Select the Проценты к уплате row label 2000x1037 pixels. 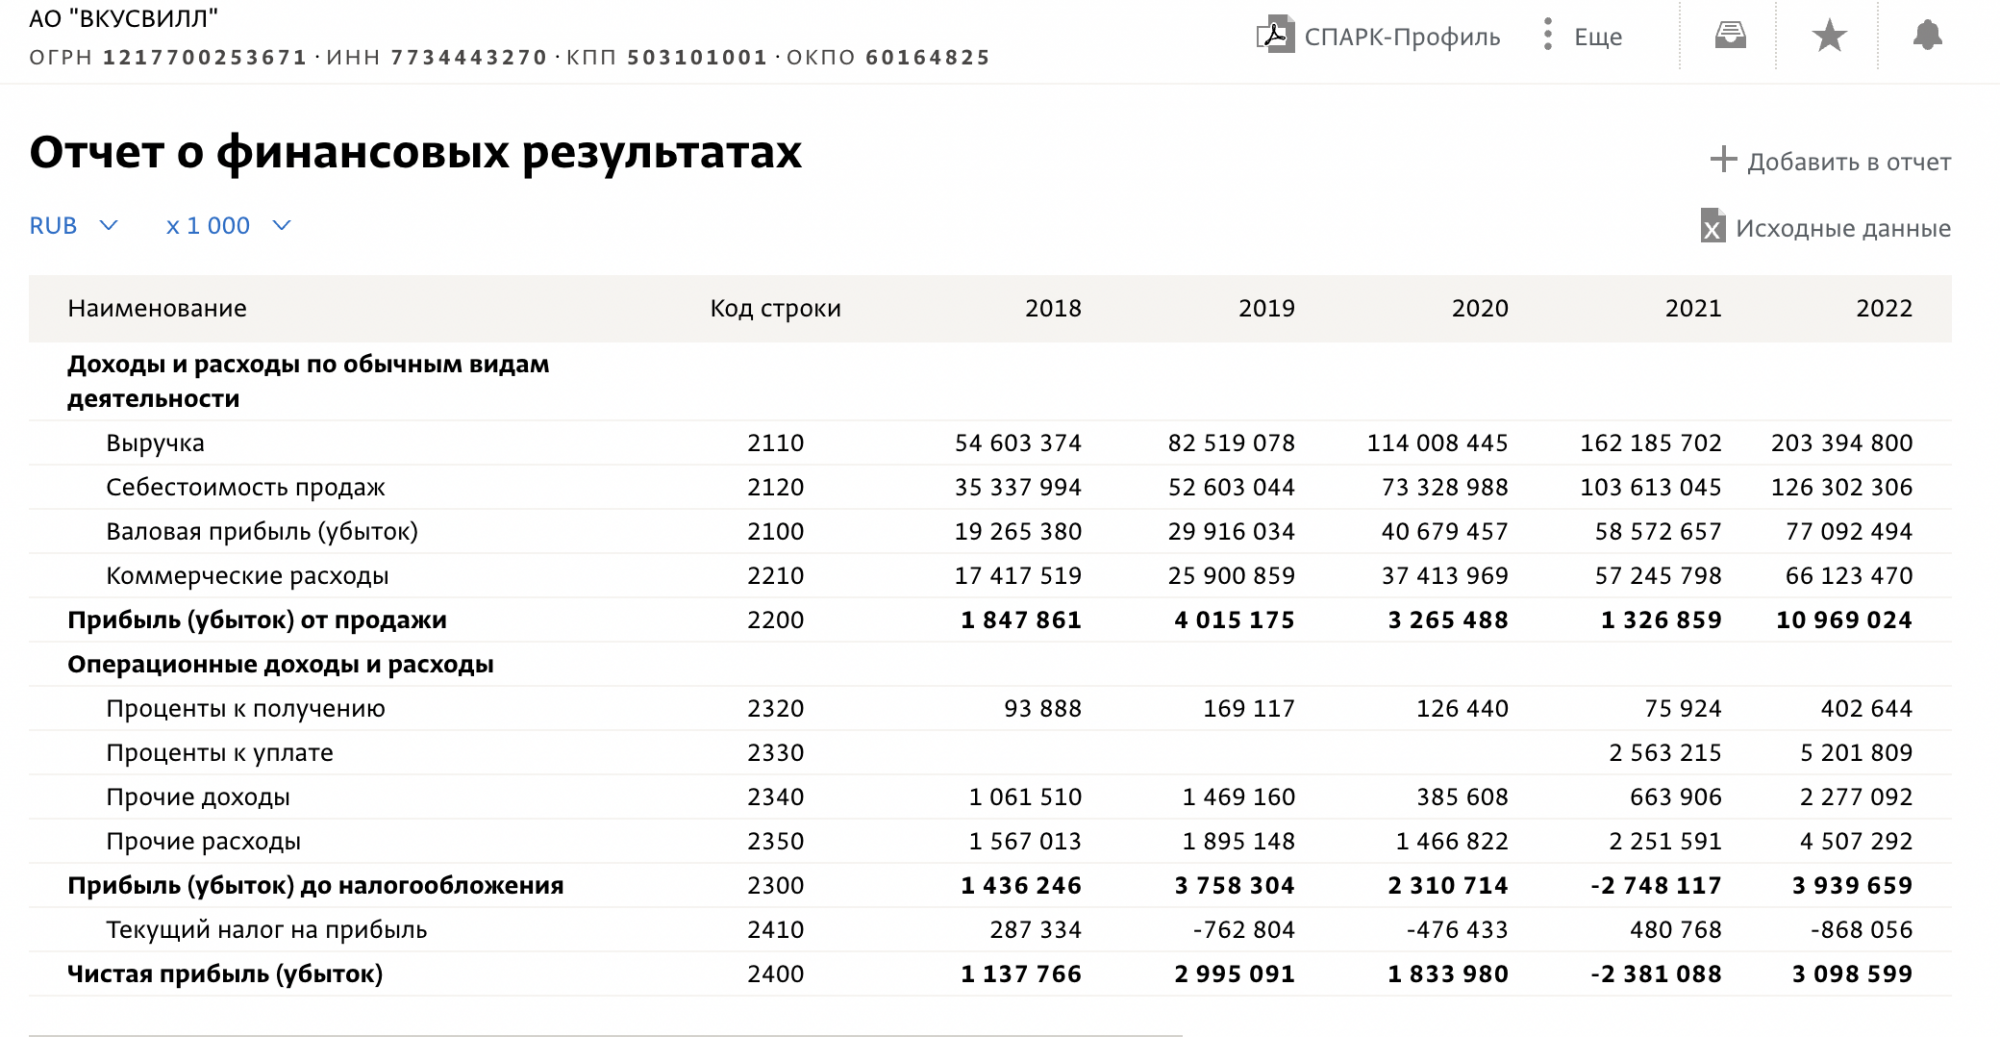(219, 753)
